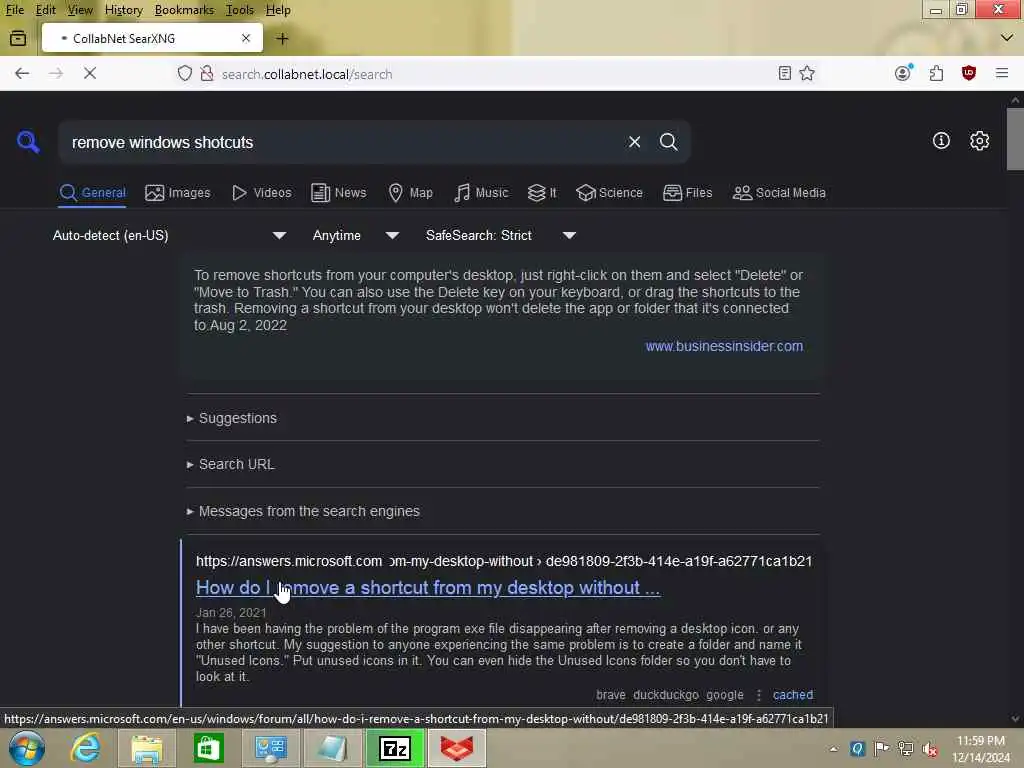Toggle reader view icon
Image resolution: width=1024 pixels, height=768 pixels.
click(x=785, y=73)
